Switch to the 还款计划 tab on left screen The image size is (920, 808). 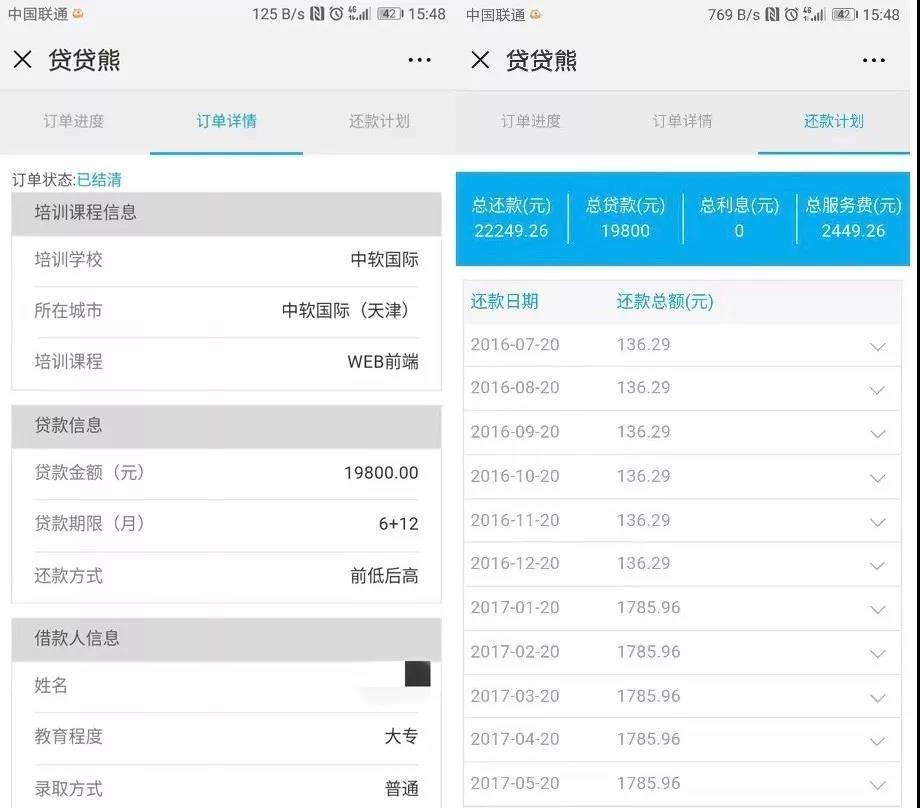(x=378, y=122)
